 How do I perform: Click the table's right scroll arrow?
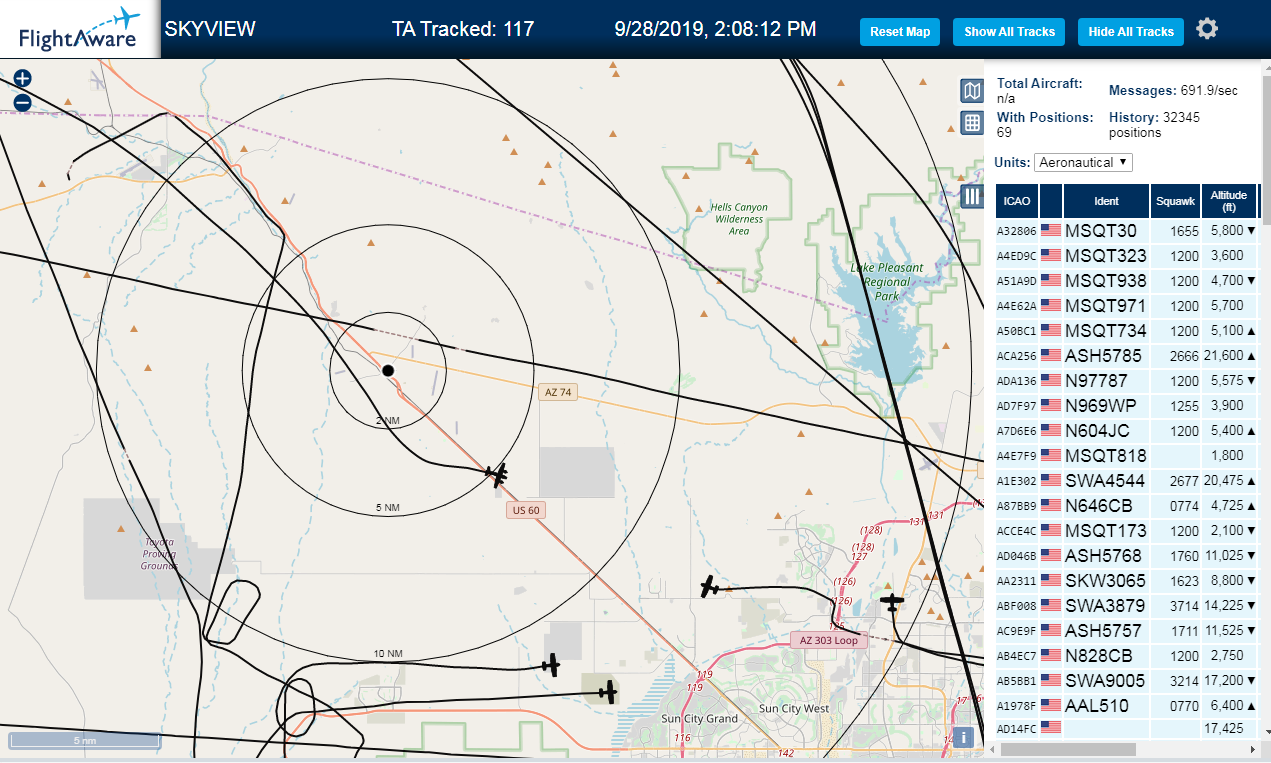(1252, 749)
